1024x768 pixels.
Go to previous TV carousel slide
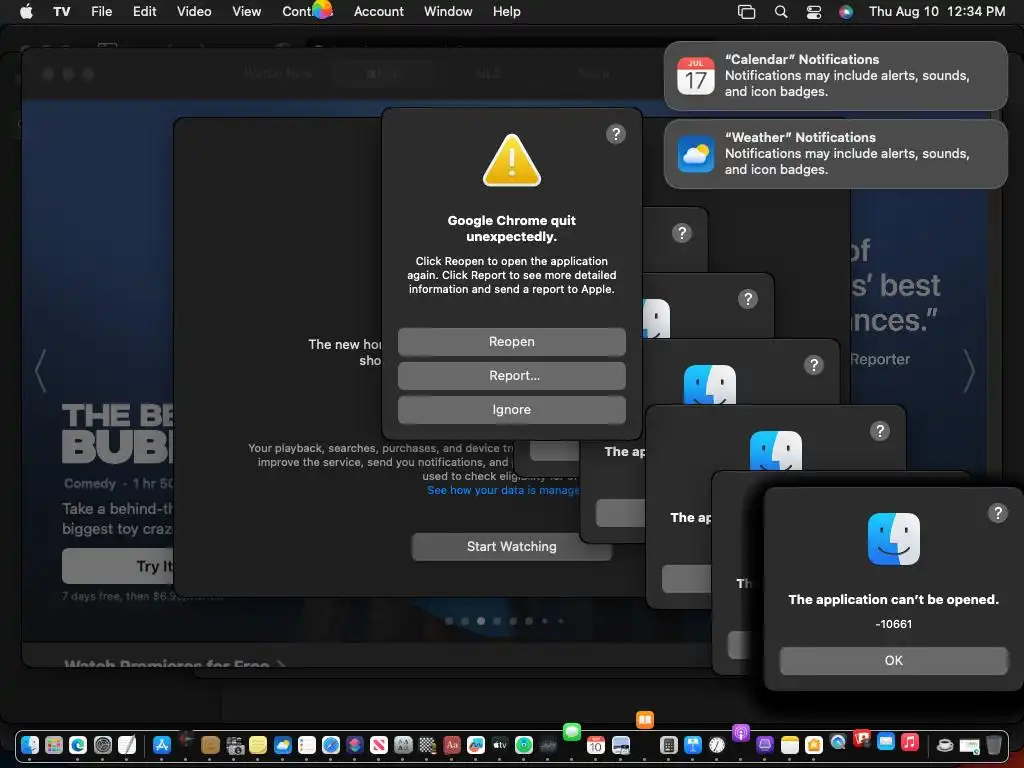pyautogui.click(x=40, y=370)
